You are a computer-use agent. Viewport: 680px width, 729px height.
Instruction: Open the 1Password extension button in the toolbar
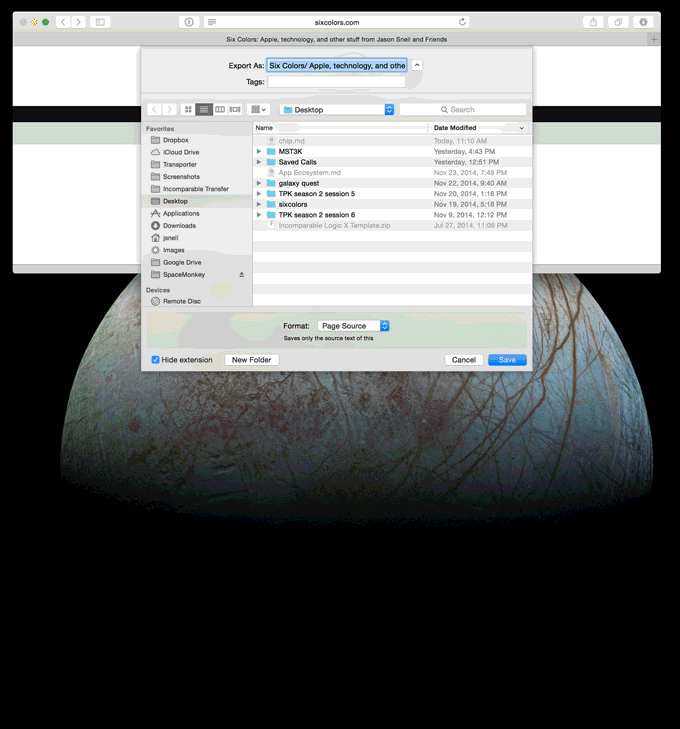tap(189, 22)
